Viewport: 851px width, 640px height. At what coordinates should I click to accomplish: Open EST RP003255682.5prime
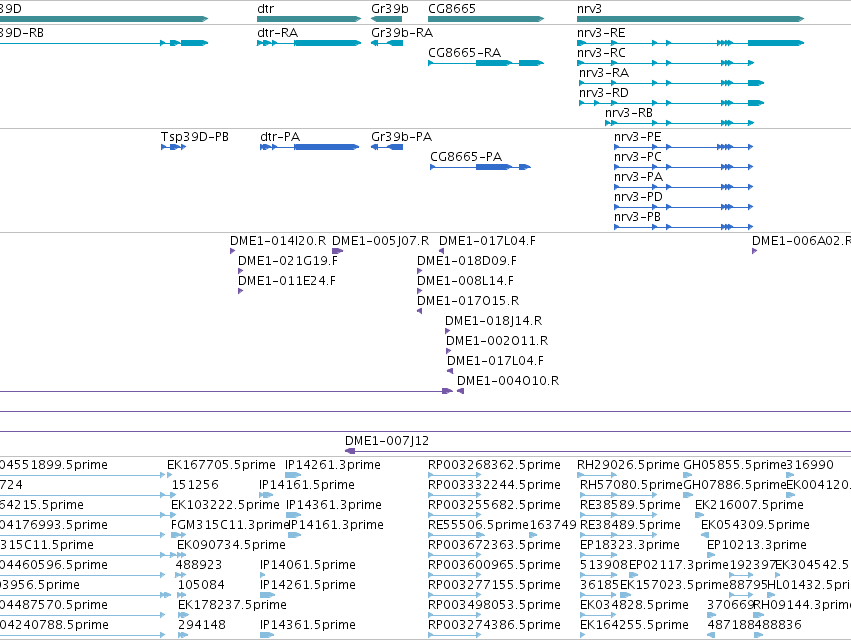[x=454, y=516]
